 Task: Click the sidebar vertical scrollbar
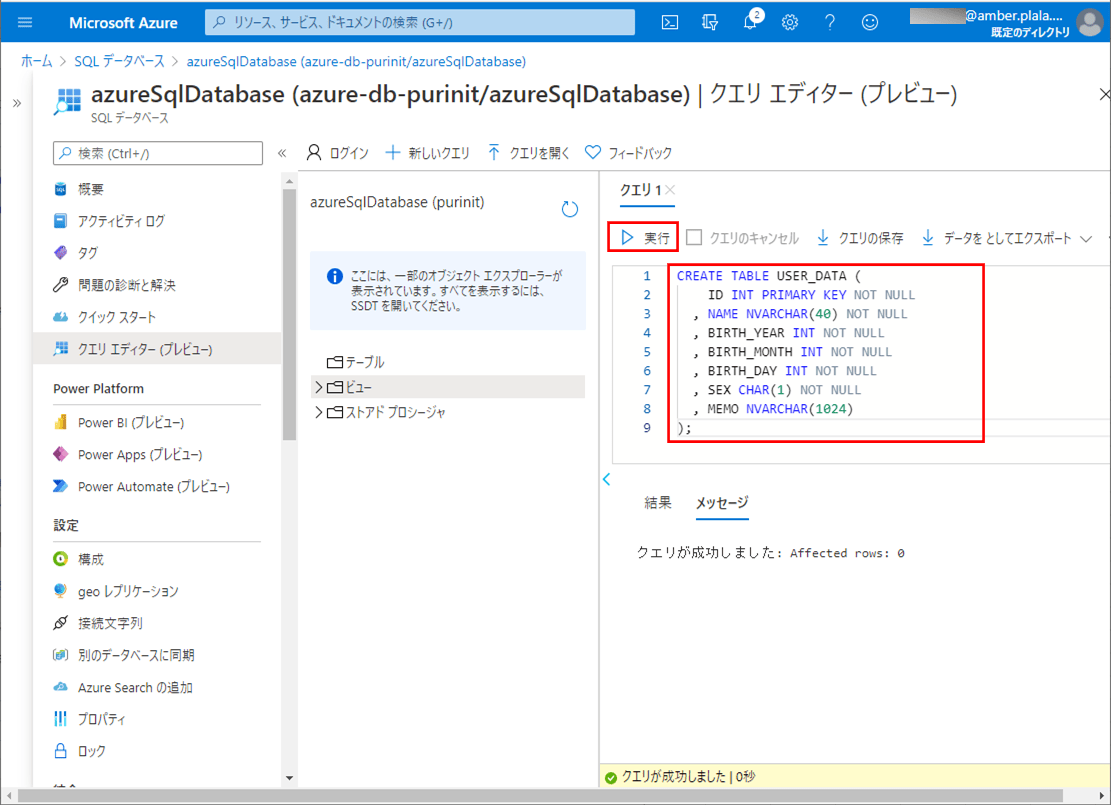[289, 315]
